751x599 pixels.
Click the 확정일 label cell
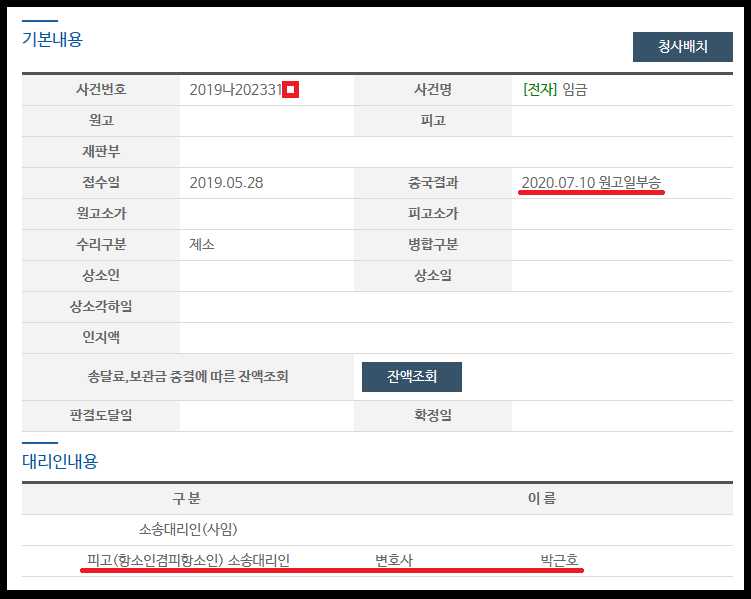[x=432, y=415]
